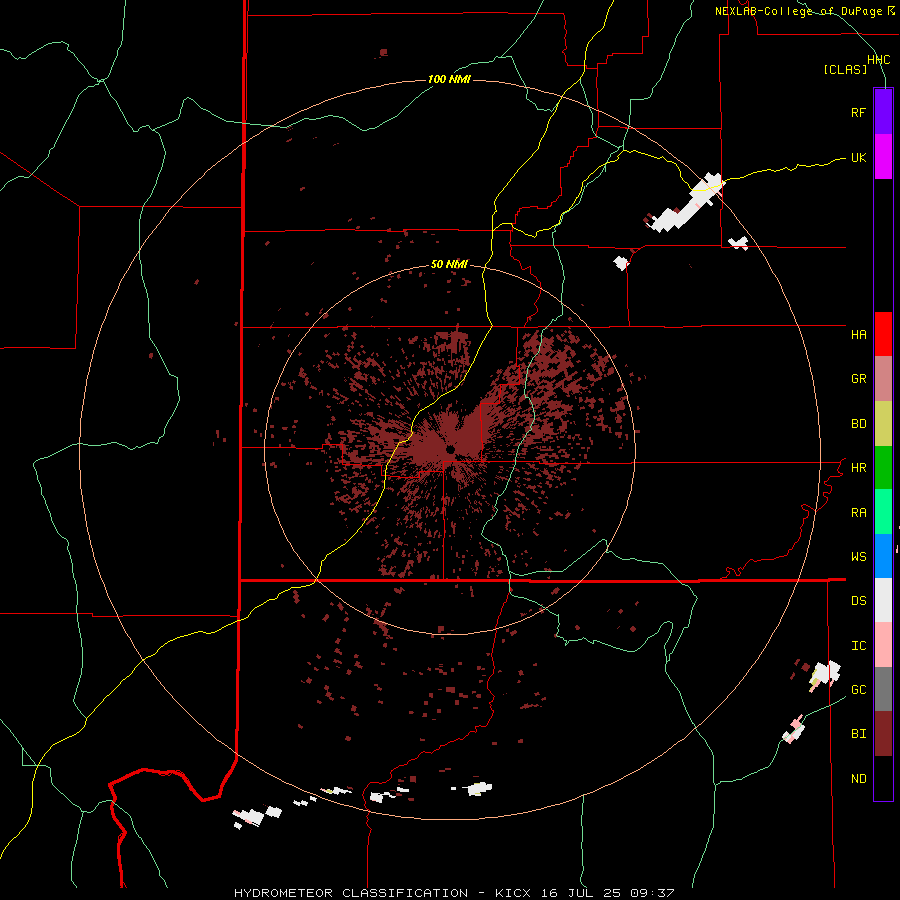Click the GC gray legend swatch
This screenshot has height=900, width=900.
[883, 689]
